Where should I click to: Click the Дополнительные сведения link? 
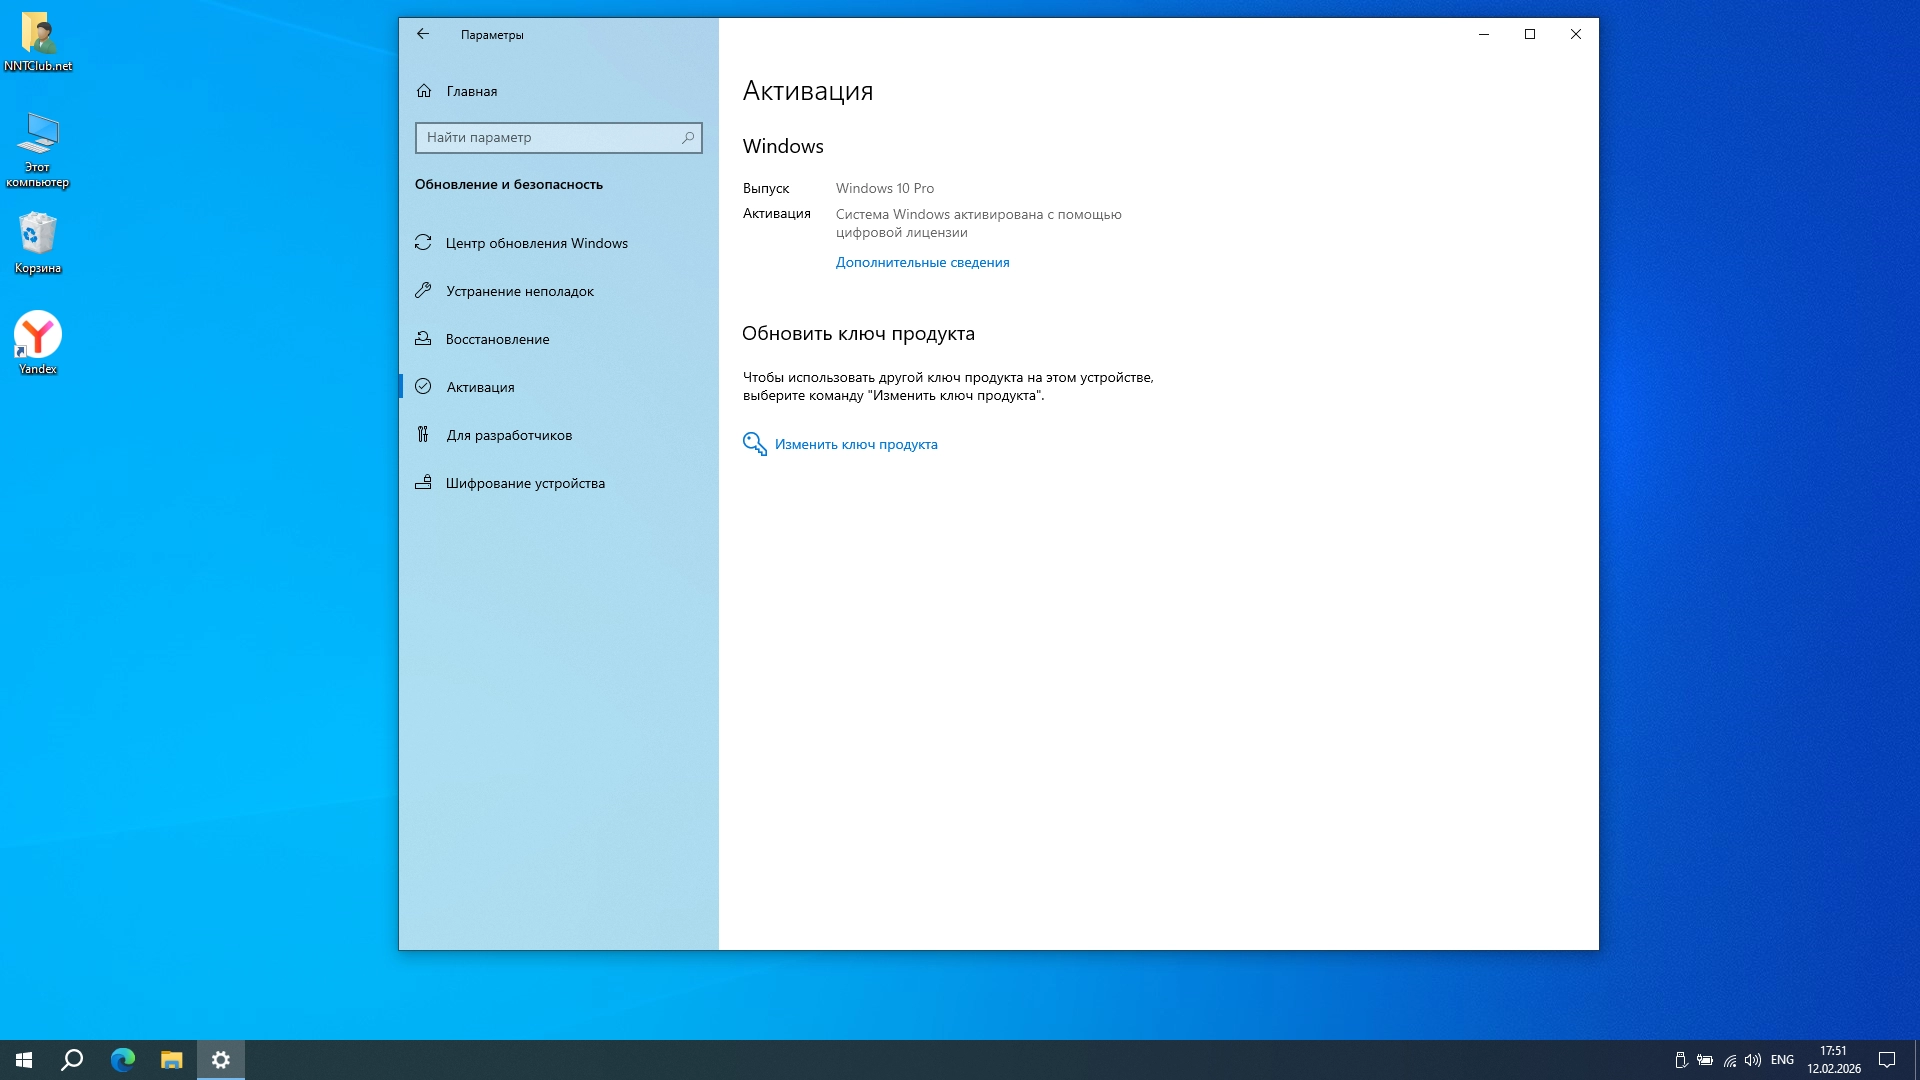pyautogui.click(x=922, y=262)
